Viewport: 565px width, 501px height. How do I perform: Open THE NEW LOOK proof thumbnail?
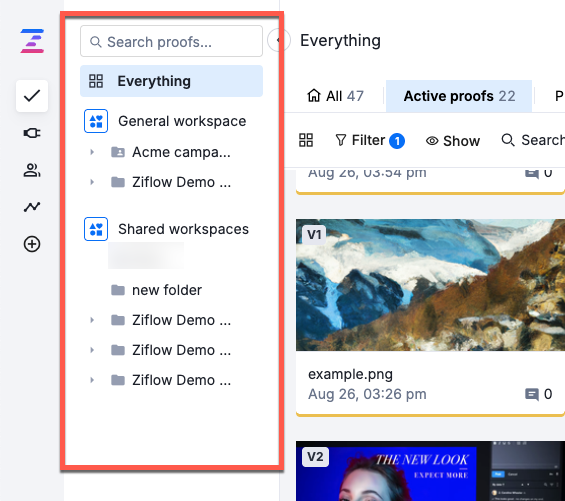click(x=431, y=471)
